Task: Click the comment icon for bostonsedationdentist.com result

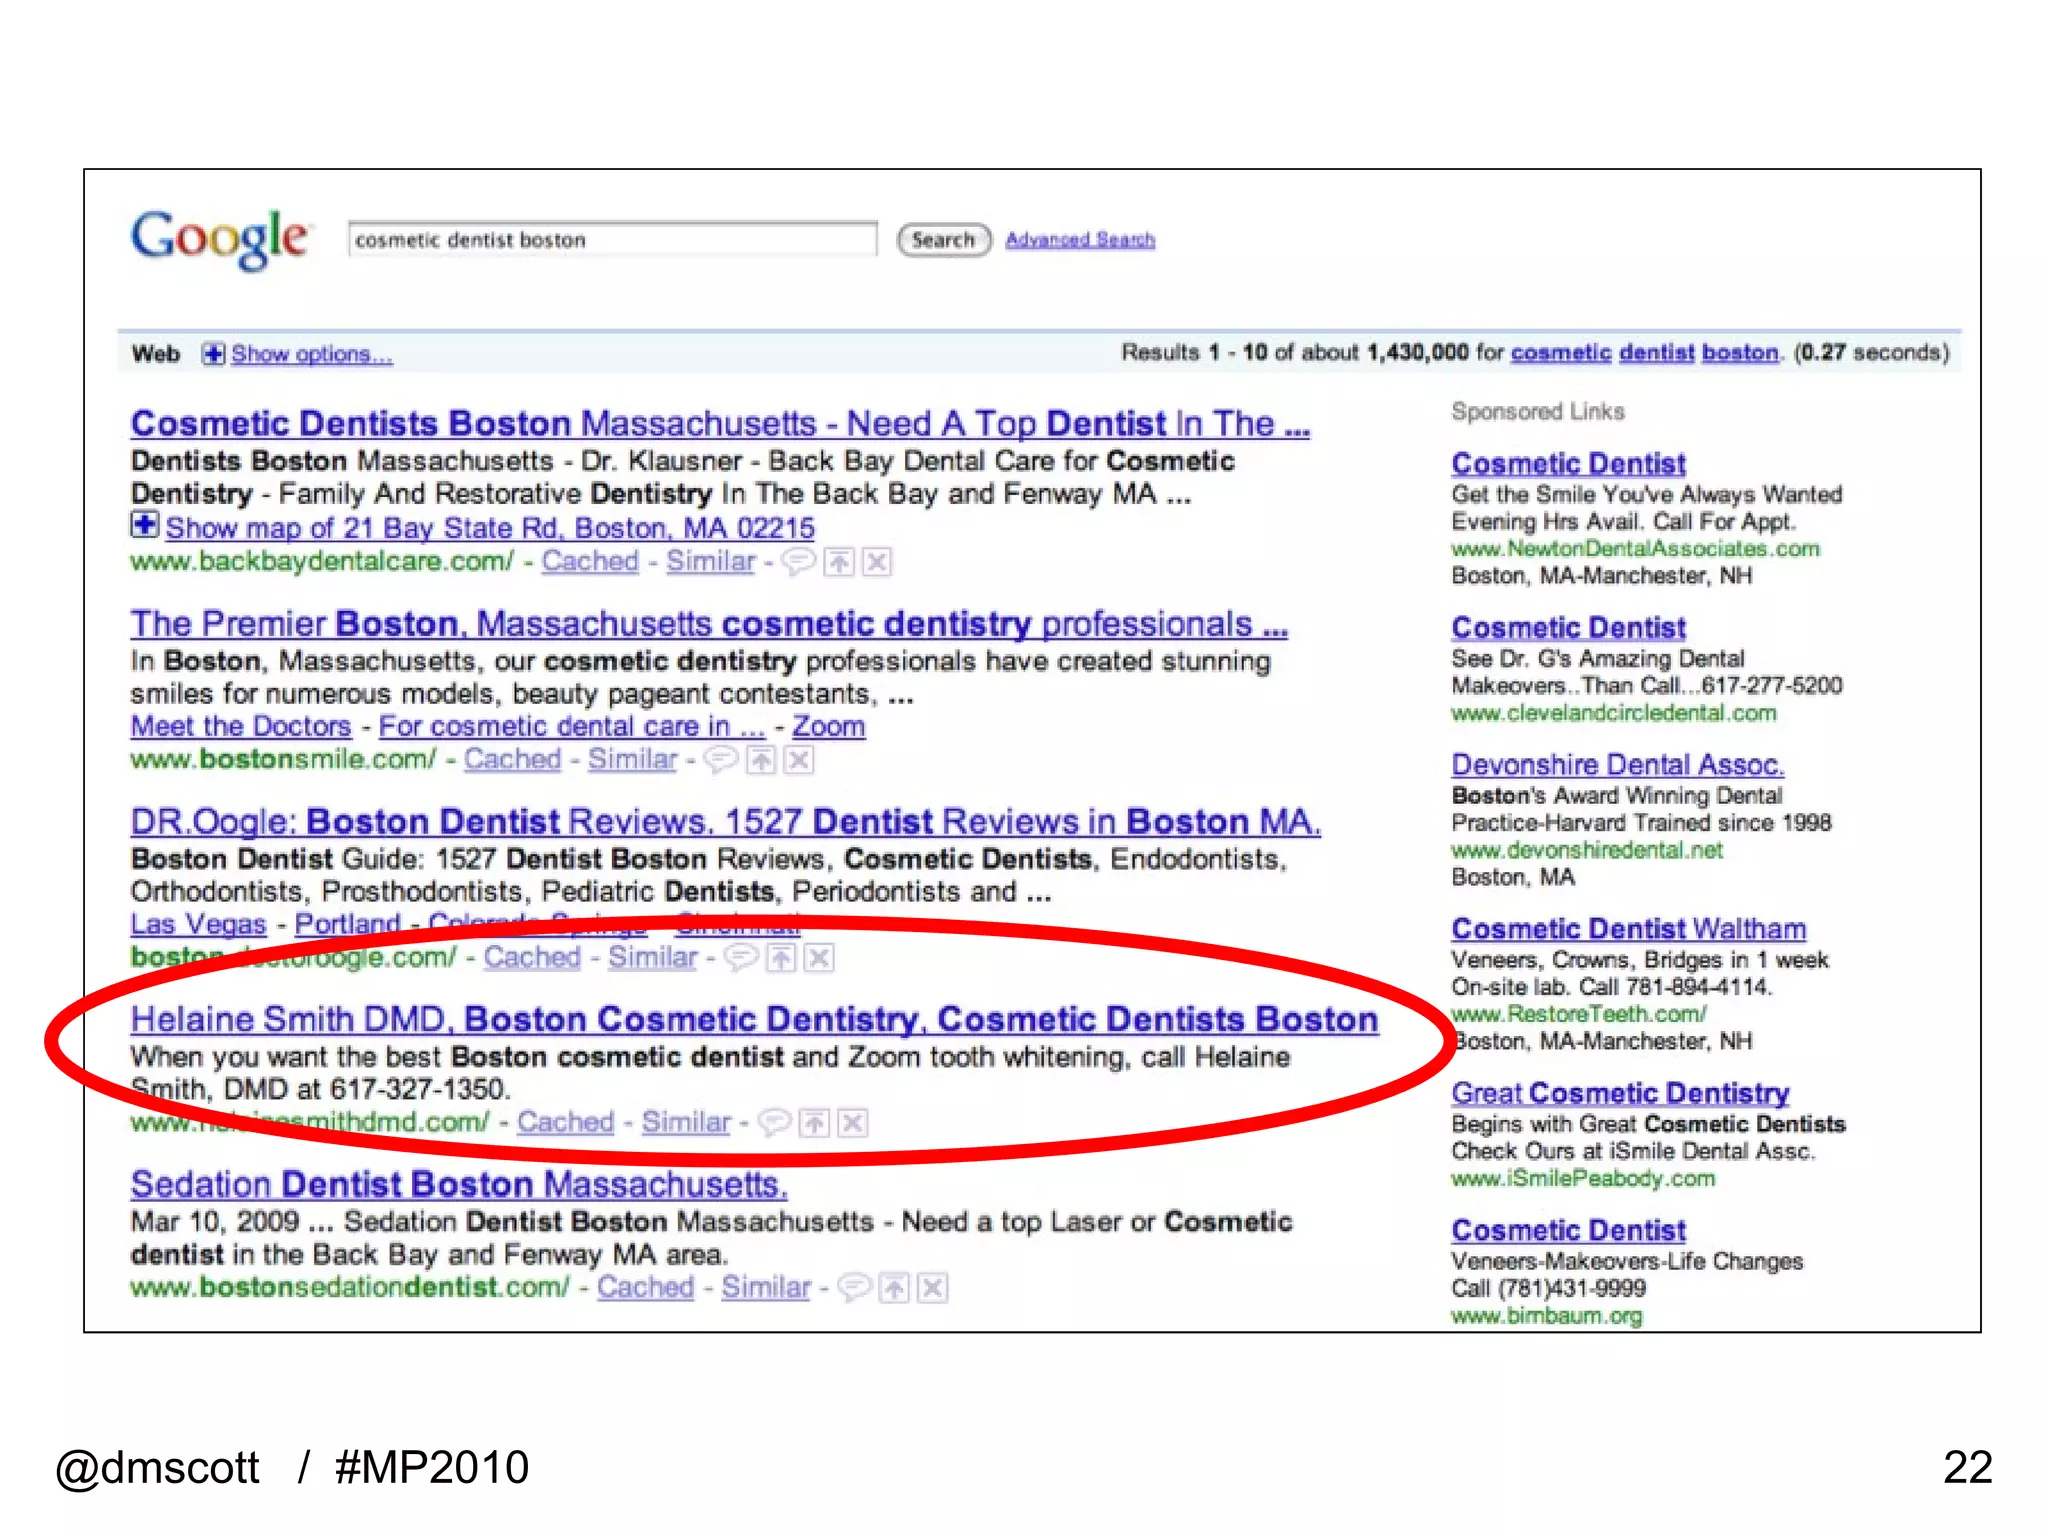Action: point(853,1288)
